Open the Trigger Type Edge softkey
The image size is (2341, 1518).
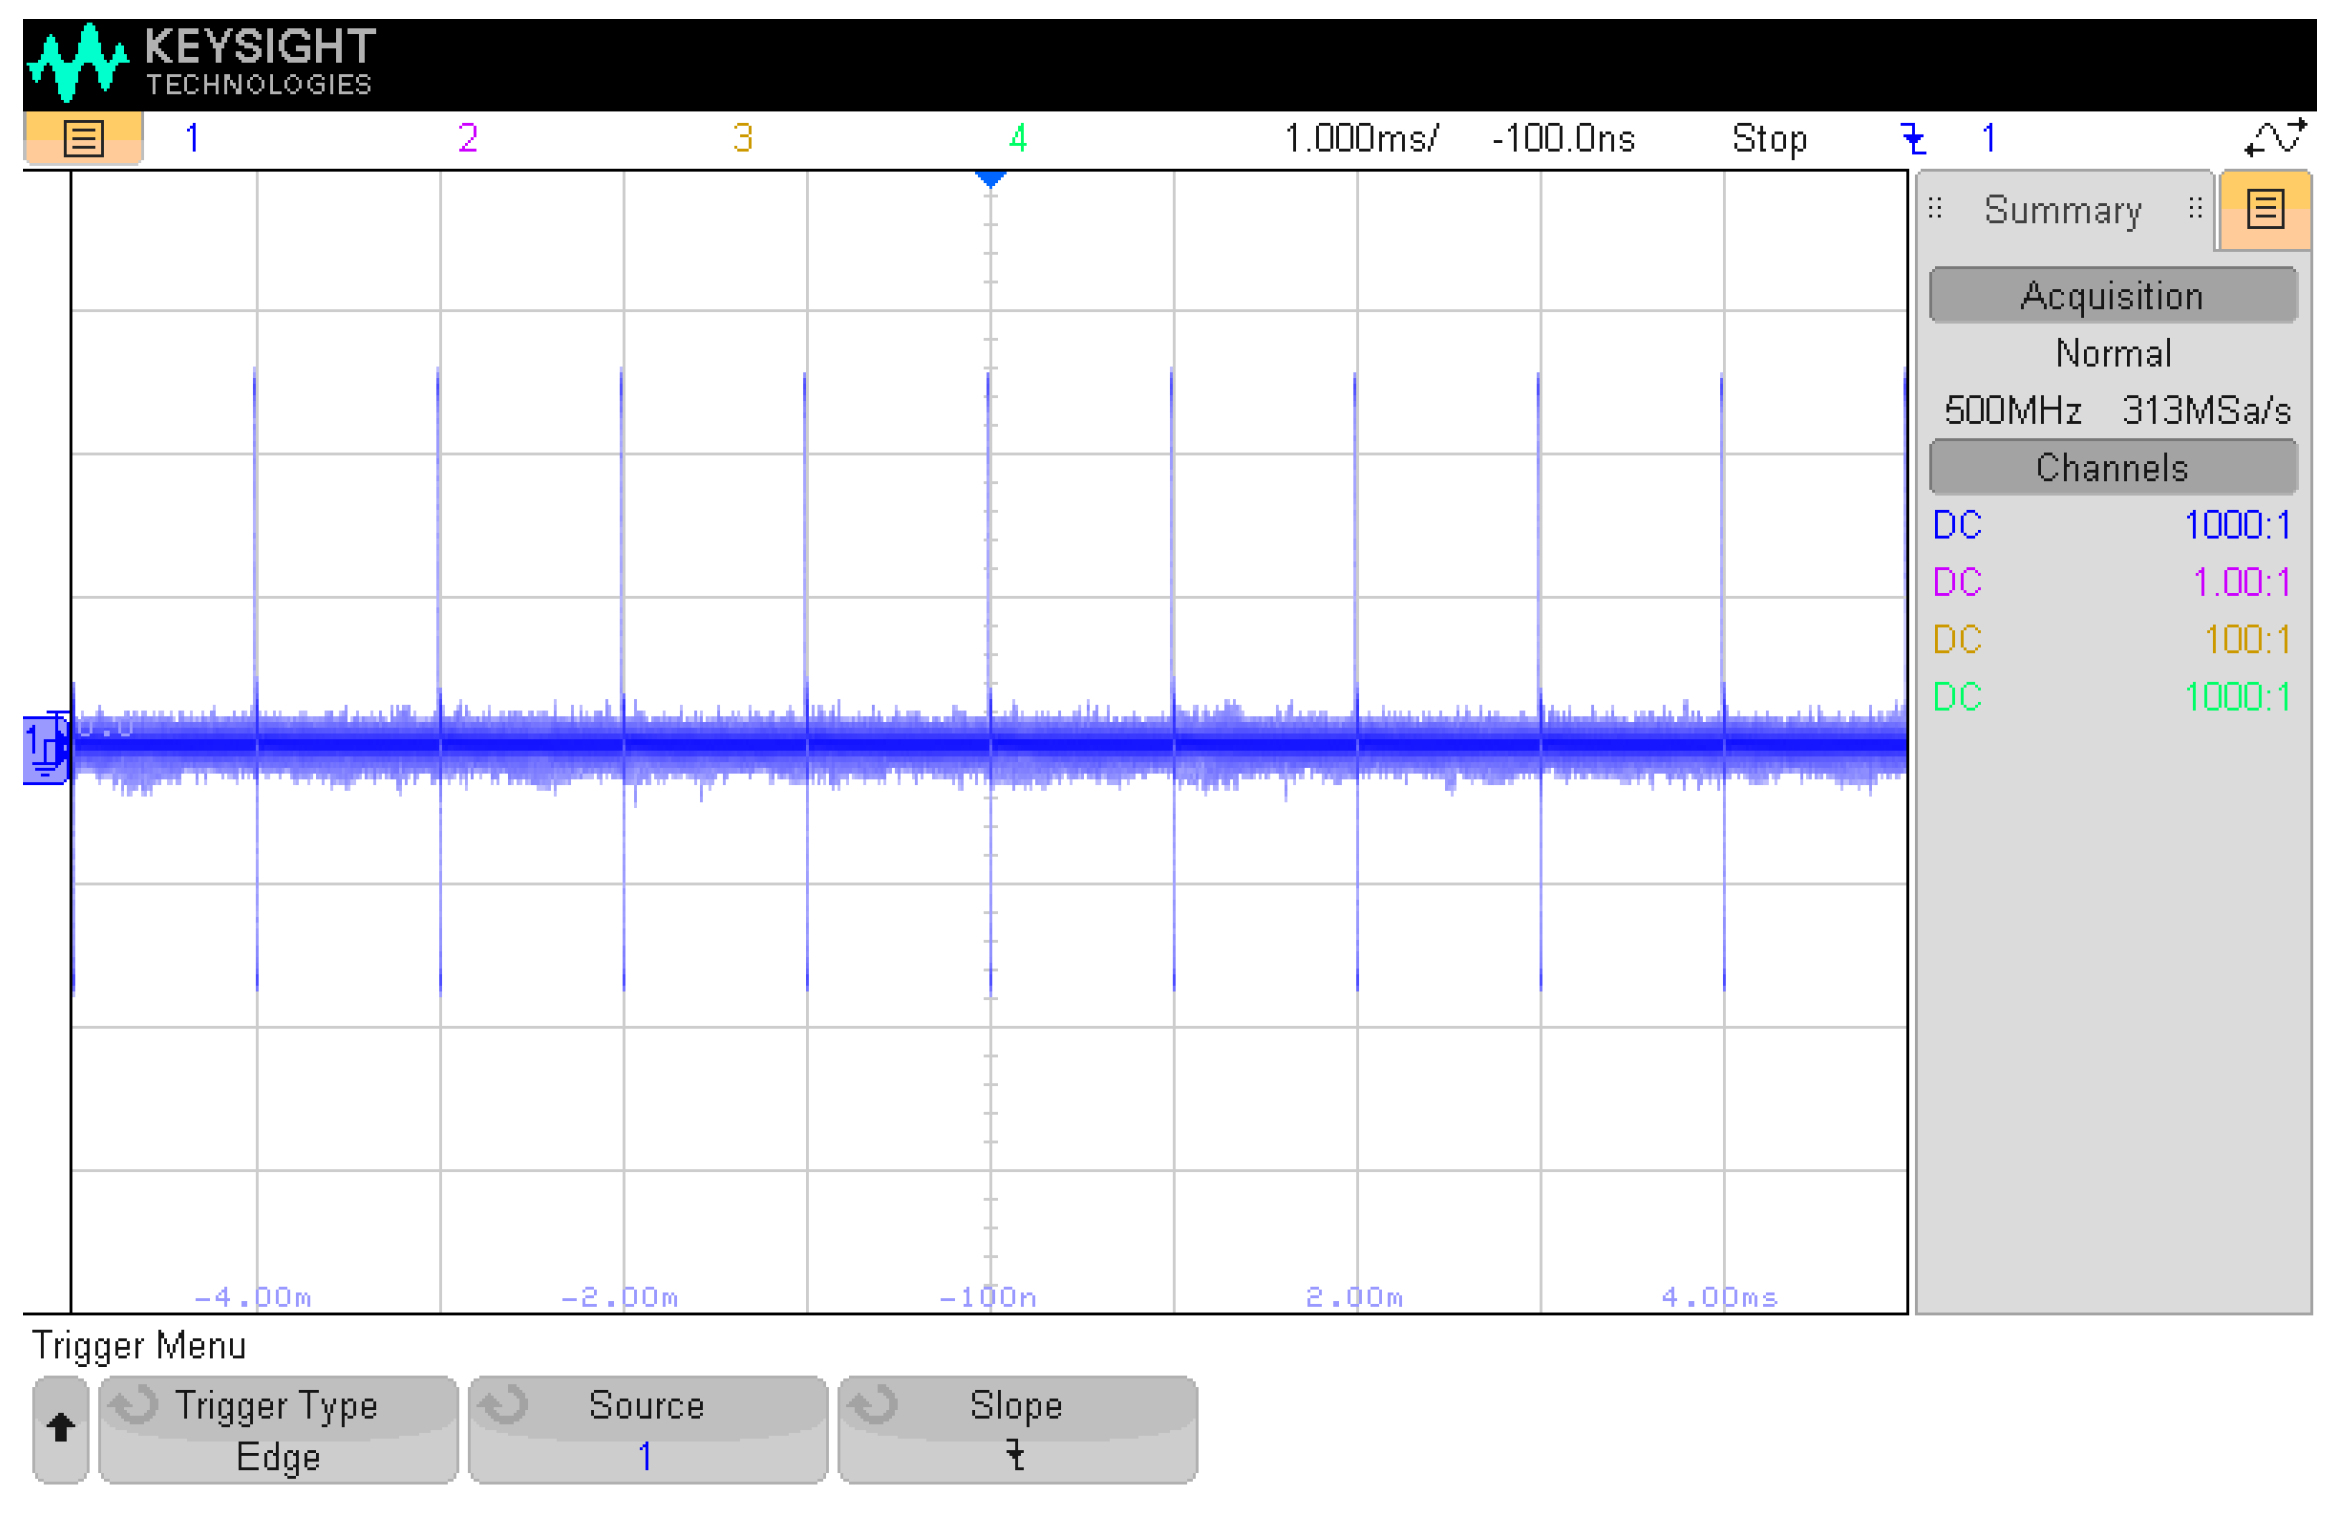click(278, 1429)
